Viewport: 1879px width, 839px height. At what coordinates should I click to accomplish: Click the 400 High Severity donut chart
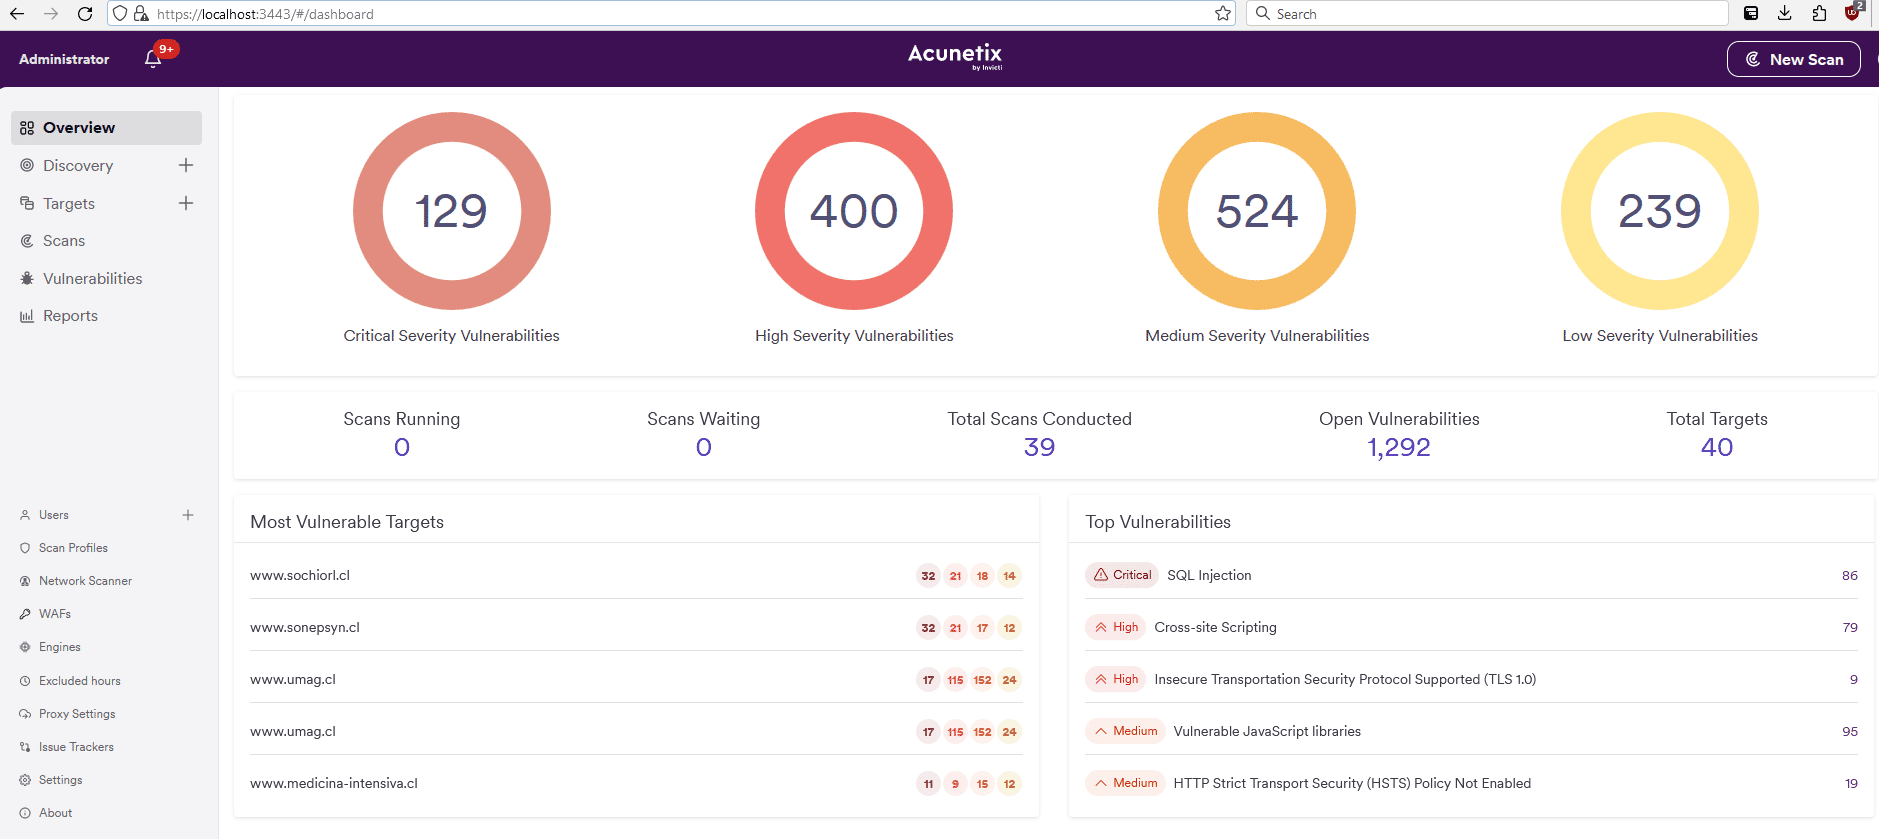point(853,211)
